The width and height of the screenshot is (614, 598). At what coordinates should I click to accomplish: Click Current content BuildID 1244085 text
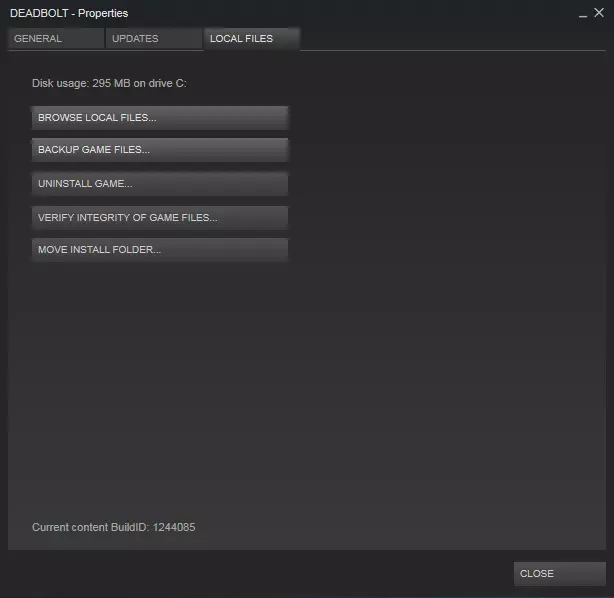pyautogui.click(x=114, y=527)
